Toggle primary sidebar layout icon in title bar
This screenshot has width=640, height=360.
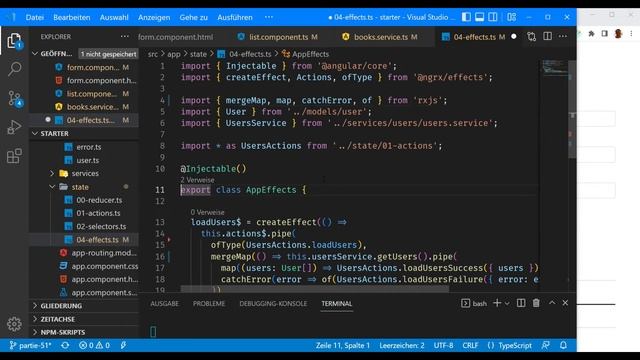point(466,17)
